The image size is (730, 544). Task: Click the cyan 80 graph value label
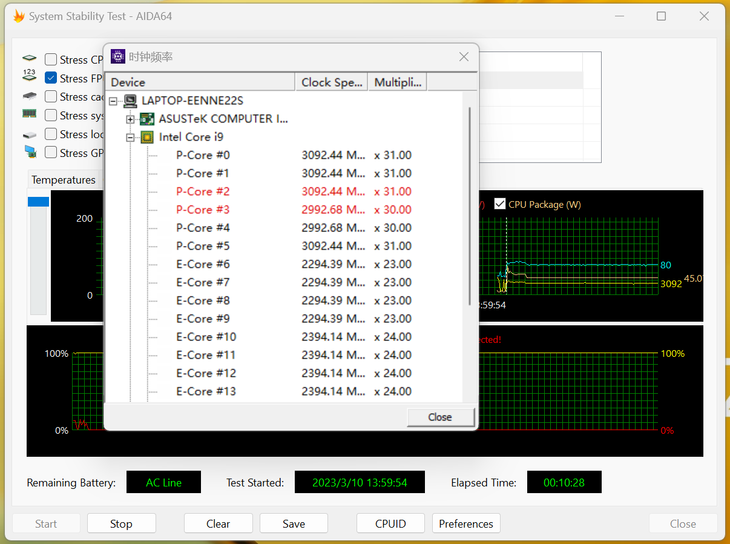[666, 265]
